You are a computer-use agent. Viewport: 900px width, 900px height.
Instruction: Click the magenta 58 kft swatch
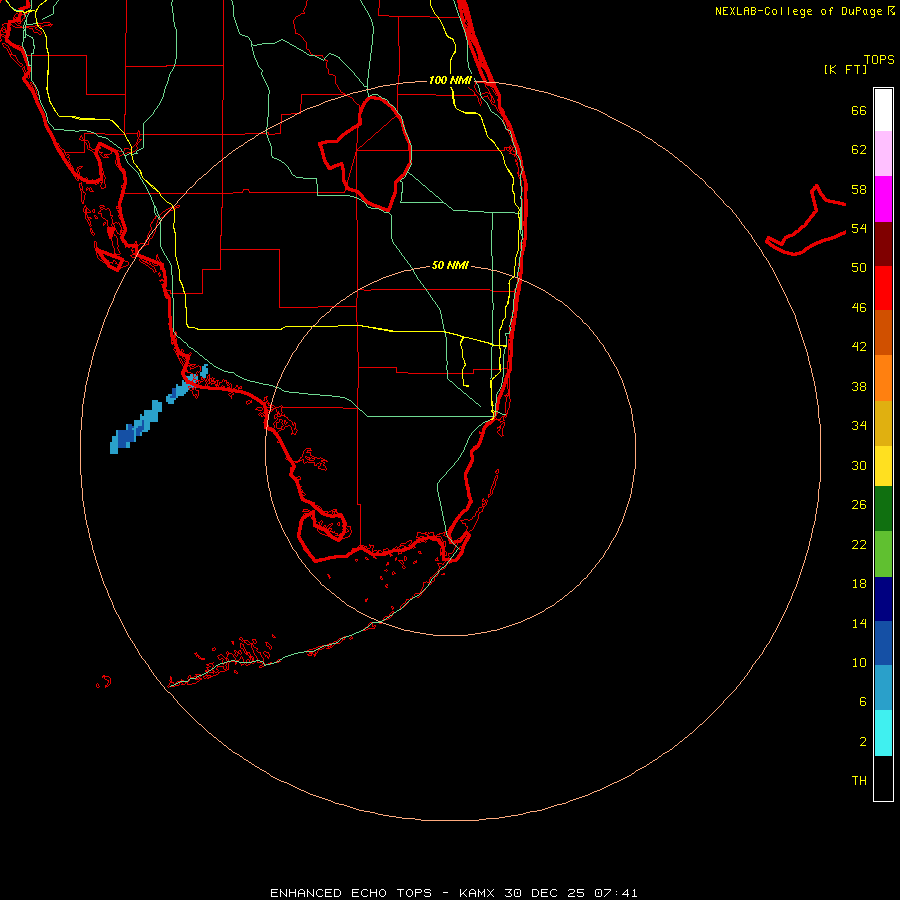tap(883, 199)
